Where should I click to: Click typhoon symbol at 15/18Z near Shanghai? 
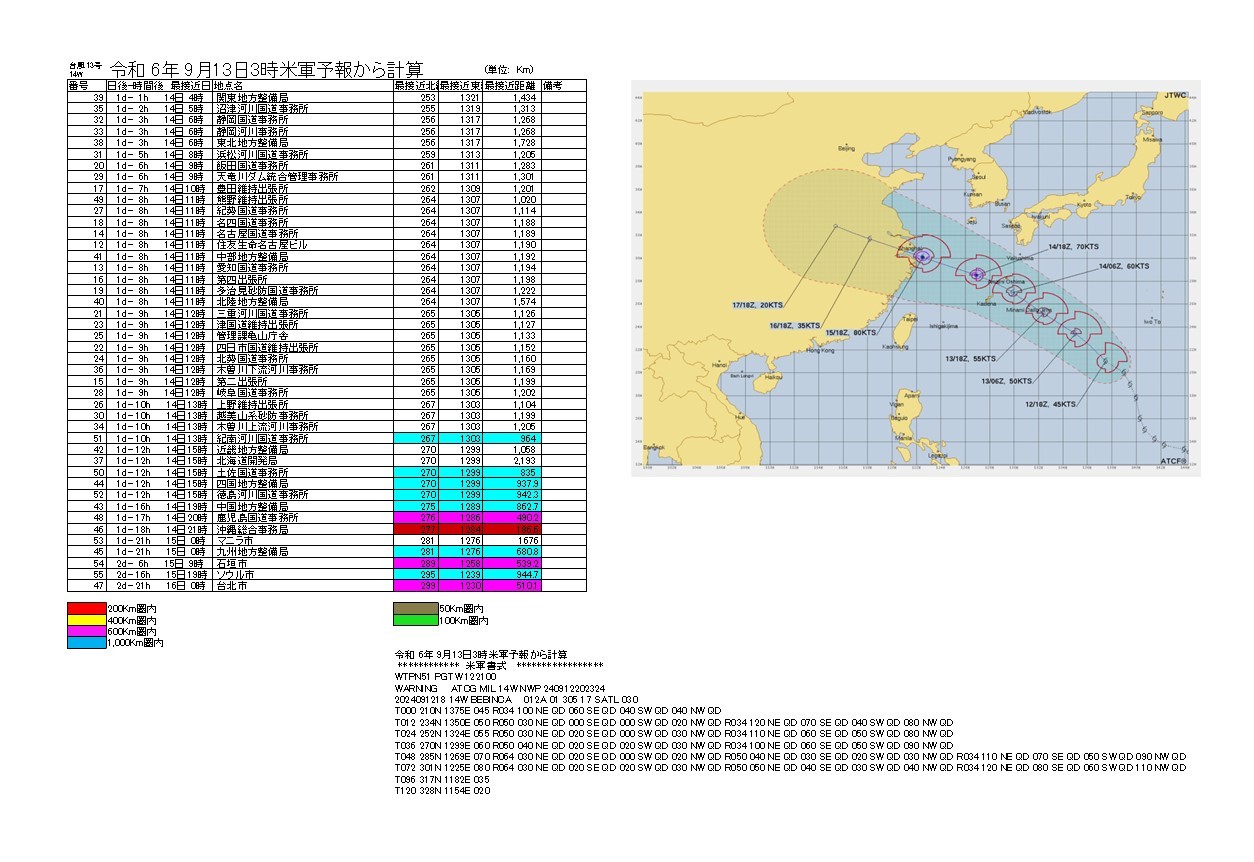click(921, 257)
